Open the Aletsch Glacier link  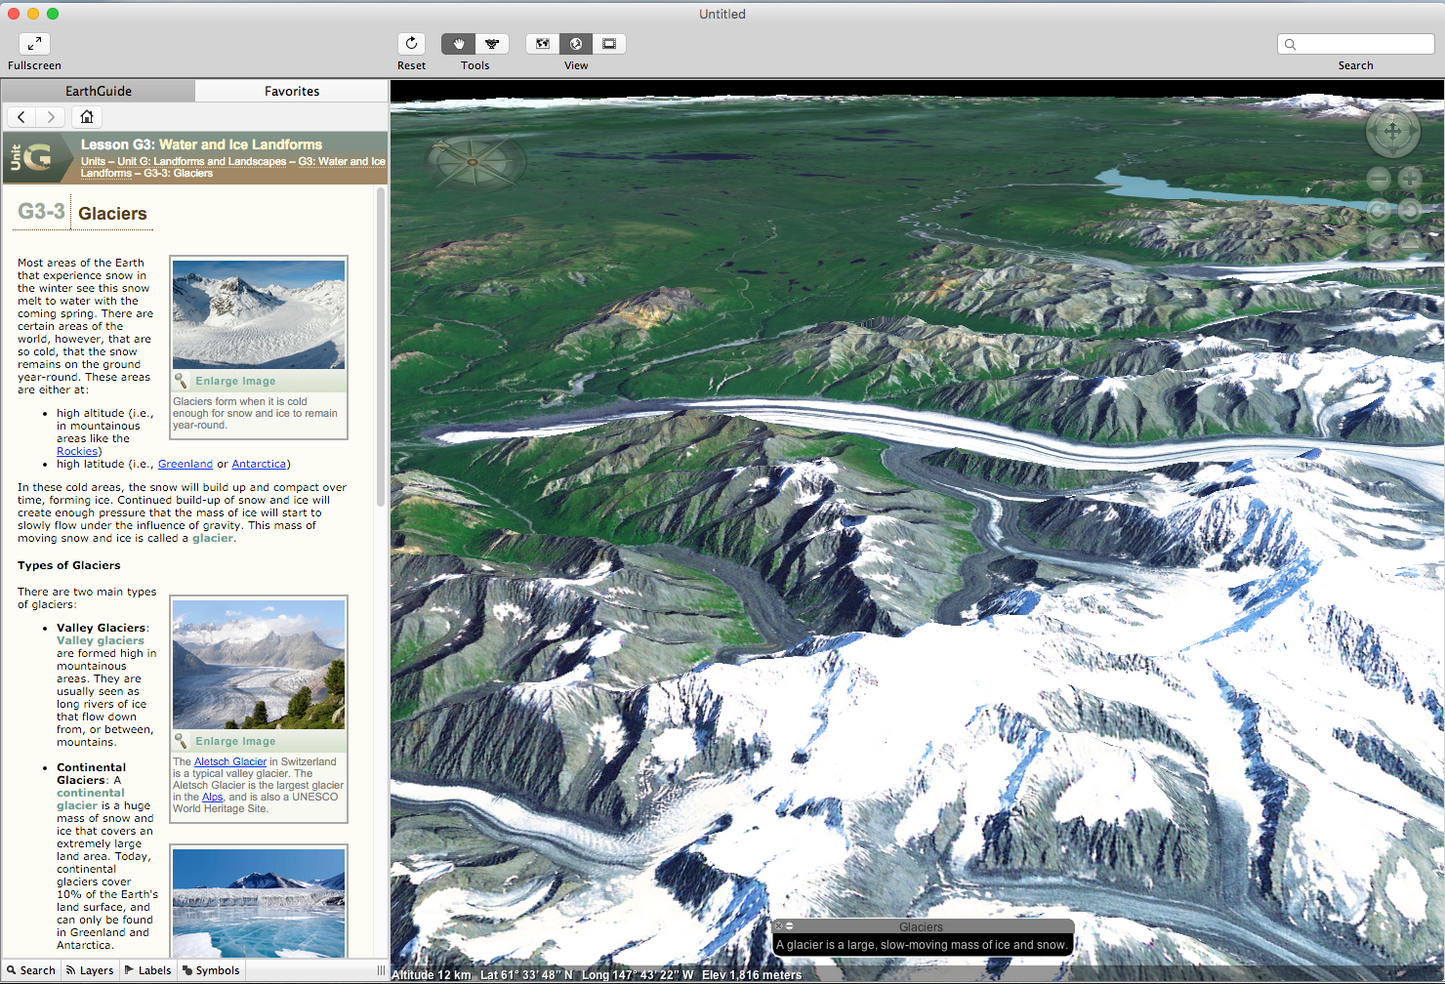(230, 762)
